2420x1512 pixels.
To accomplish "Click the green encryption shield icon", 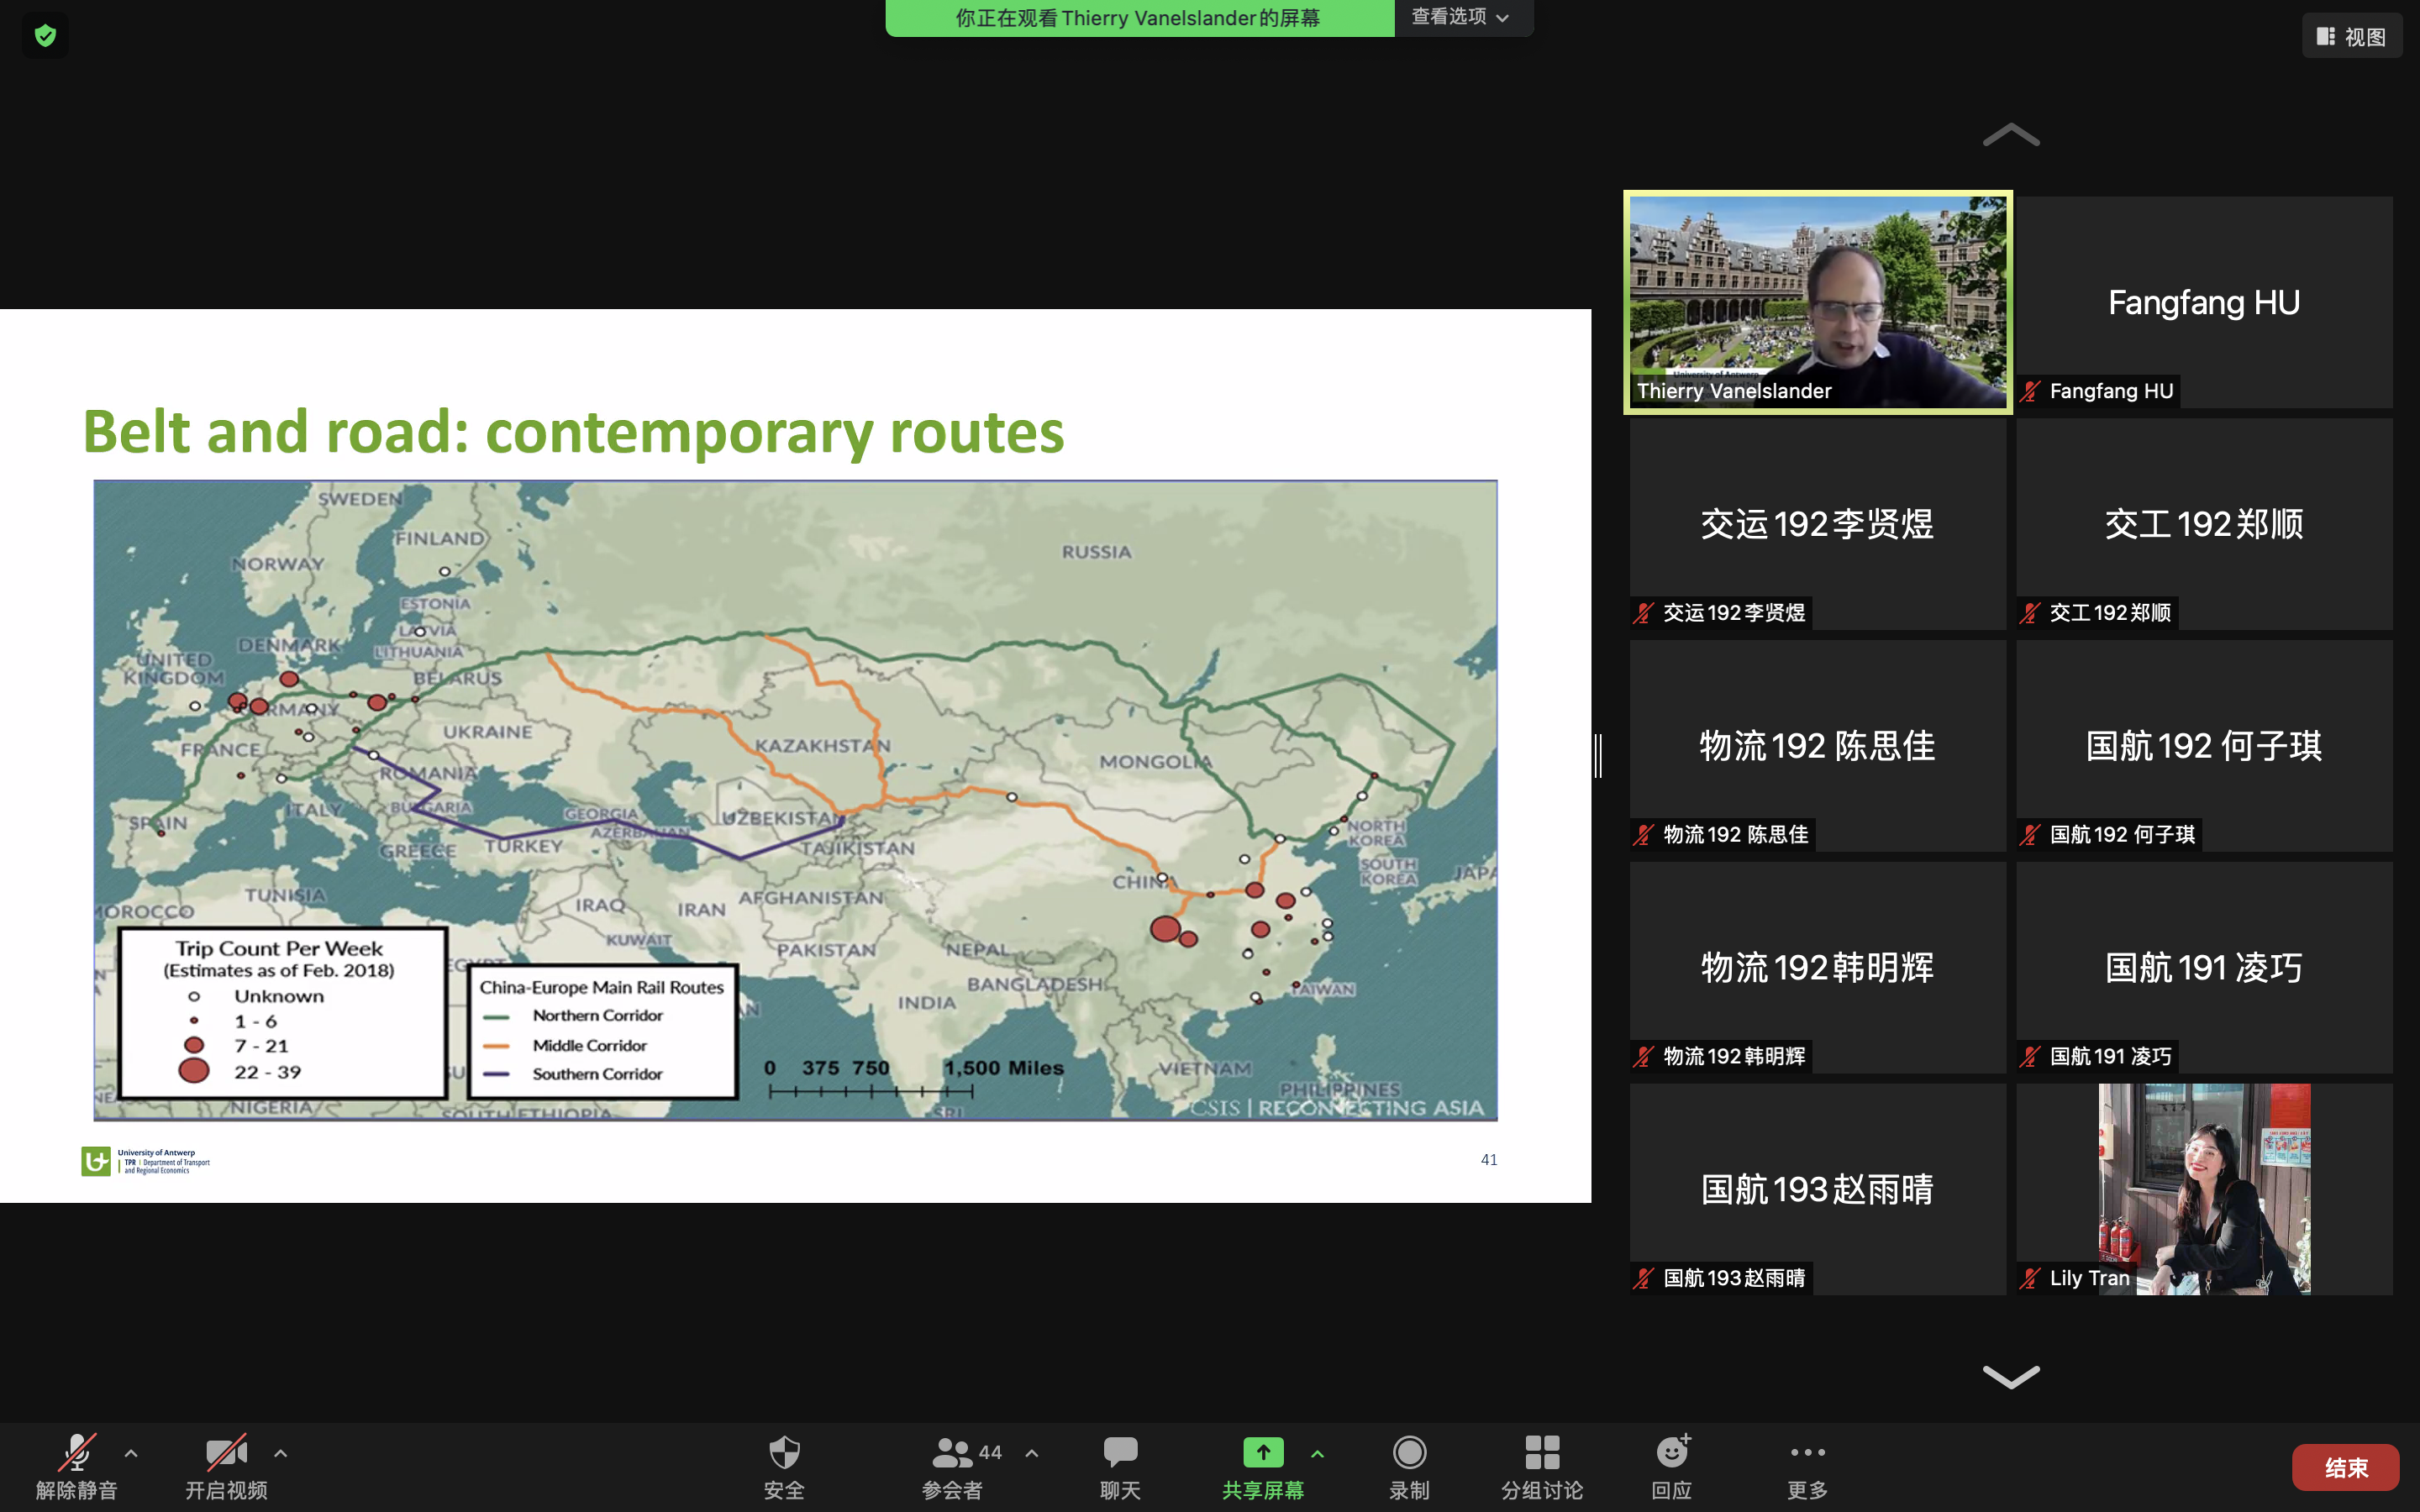I will point(45,36).
